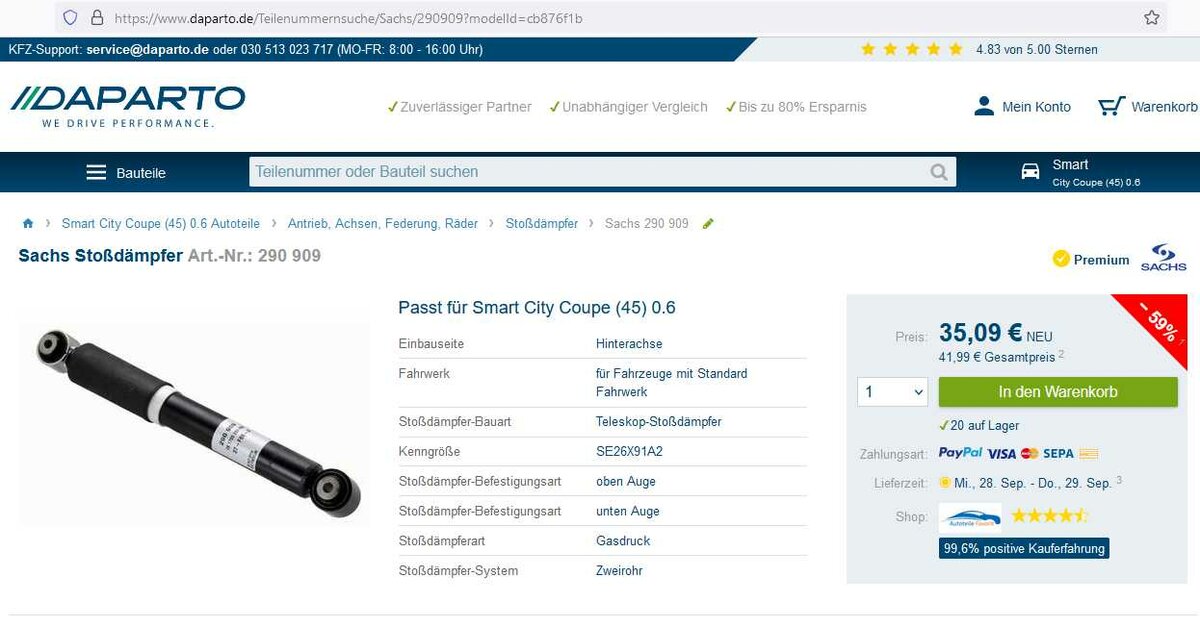Image resolution: width=1200 pixels, height=627 pixels.
Task: Click the shop star rating
Action: point(1048,516)
